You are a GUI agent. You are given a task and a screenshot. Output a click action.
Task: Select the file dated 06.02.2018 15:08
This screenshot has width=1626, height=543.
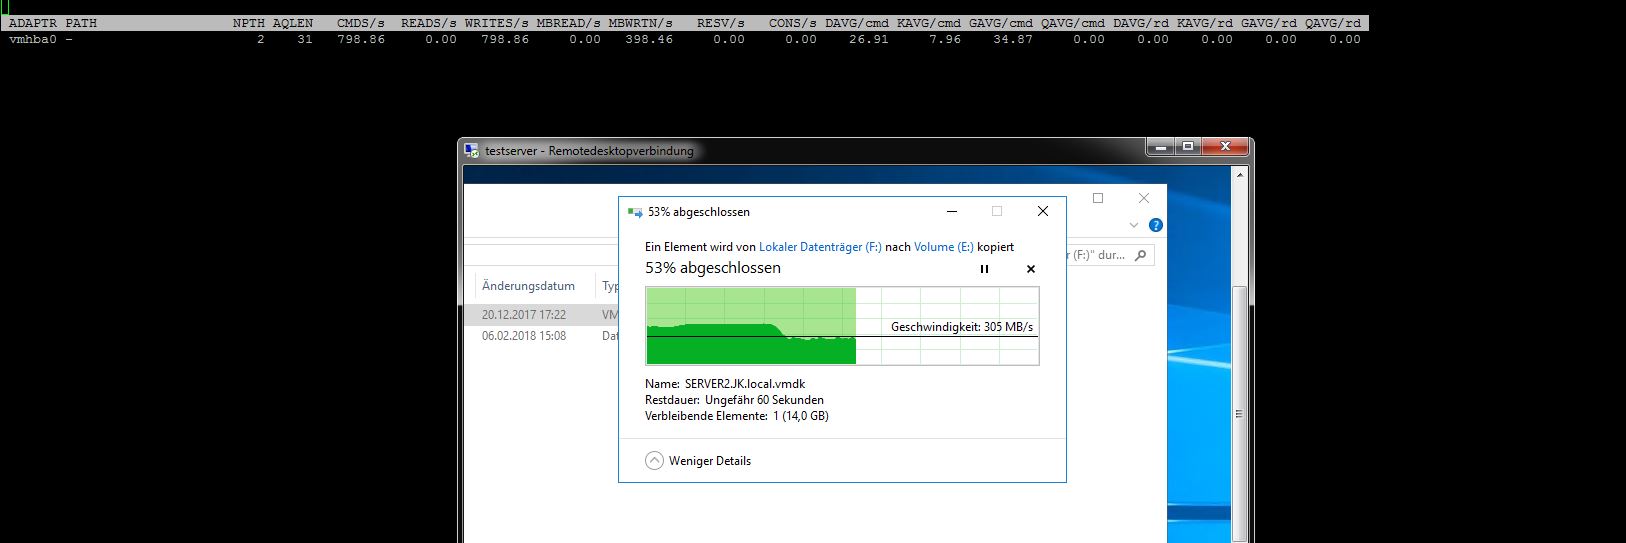(524, 336)
